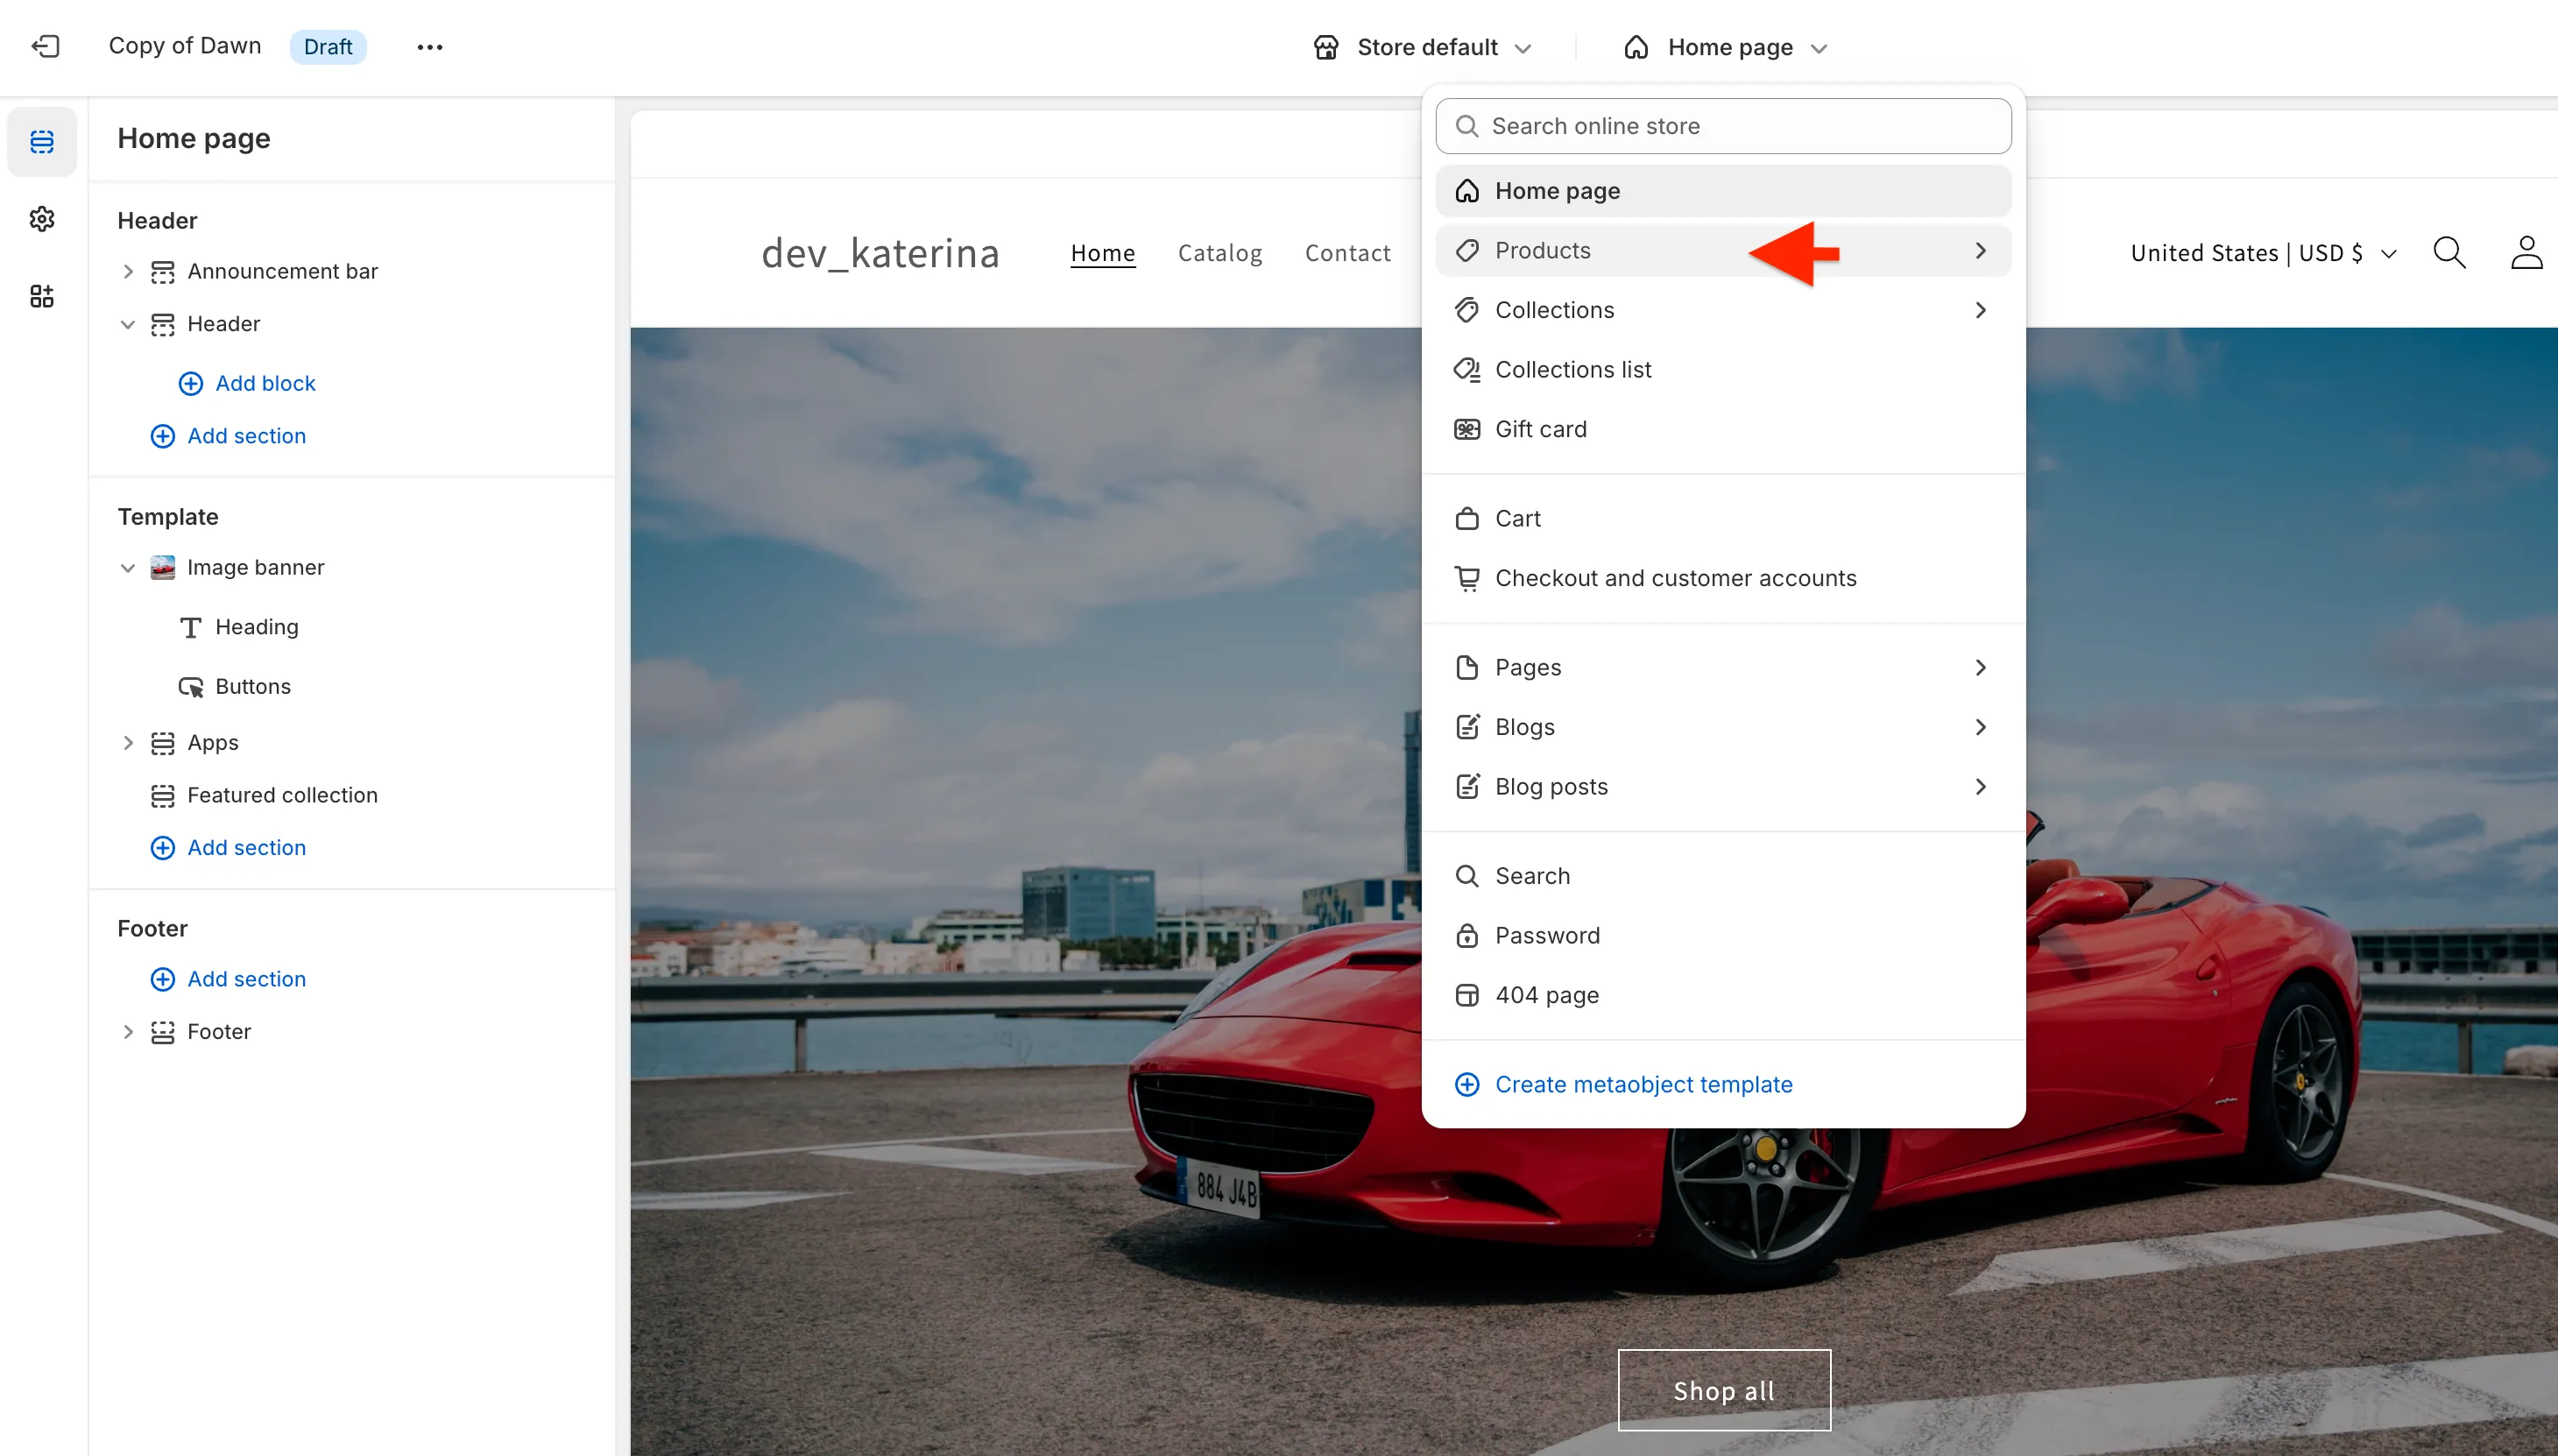Open the theme settings gear icon
The height and width of the screenshot is (1456, 2558).
click(42, 219)
